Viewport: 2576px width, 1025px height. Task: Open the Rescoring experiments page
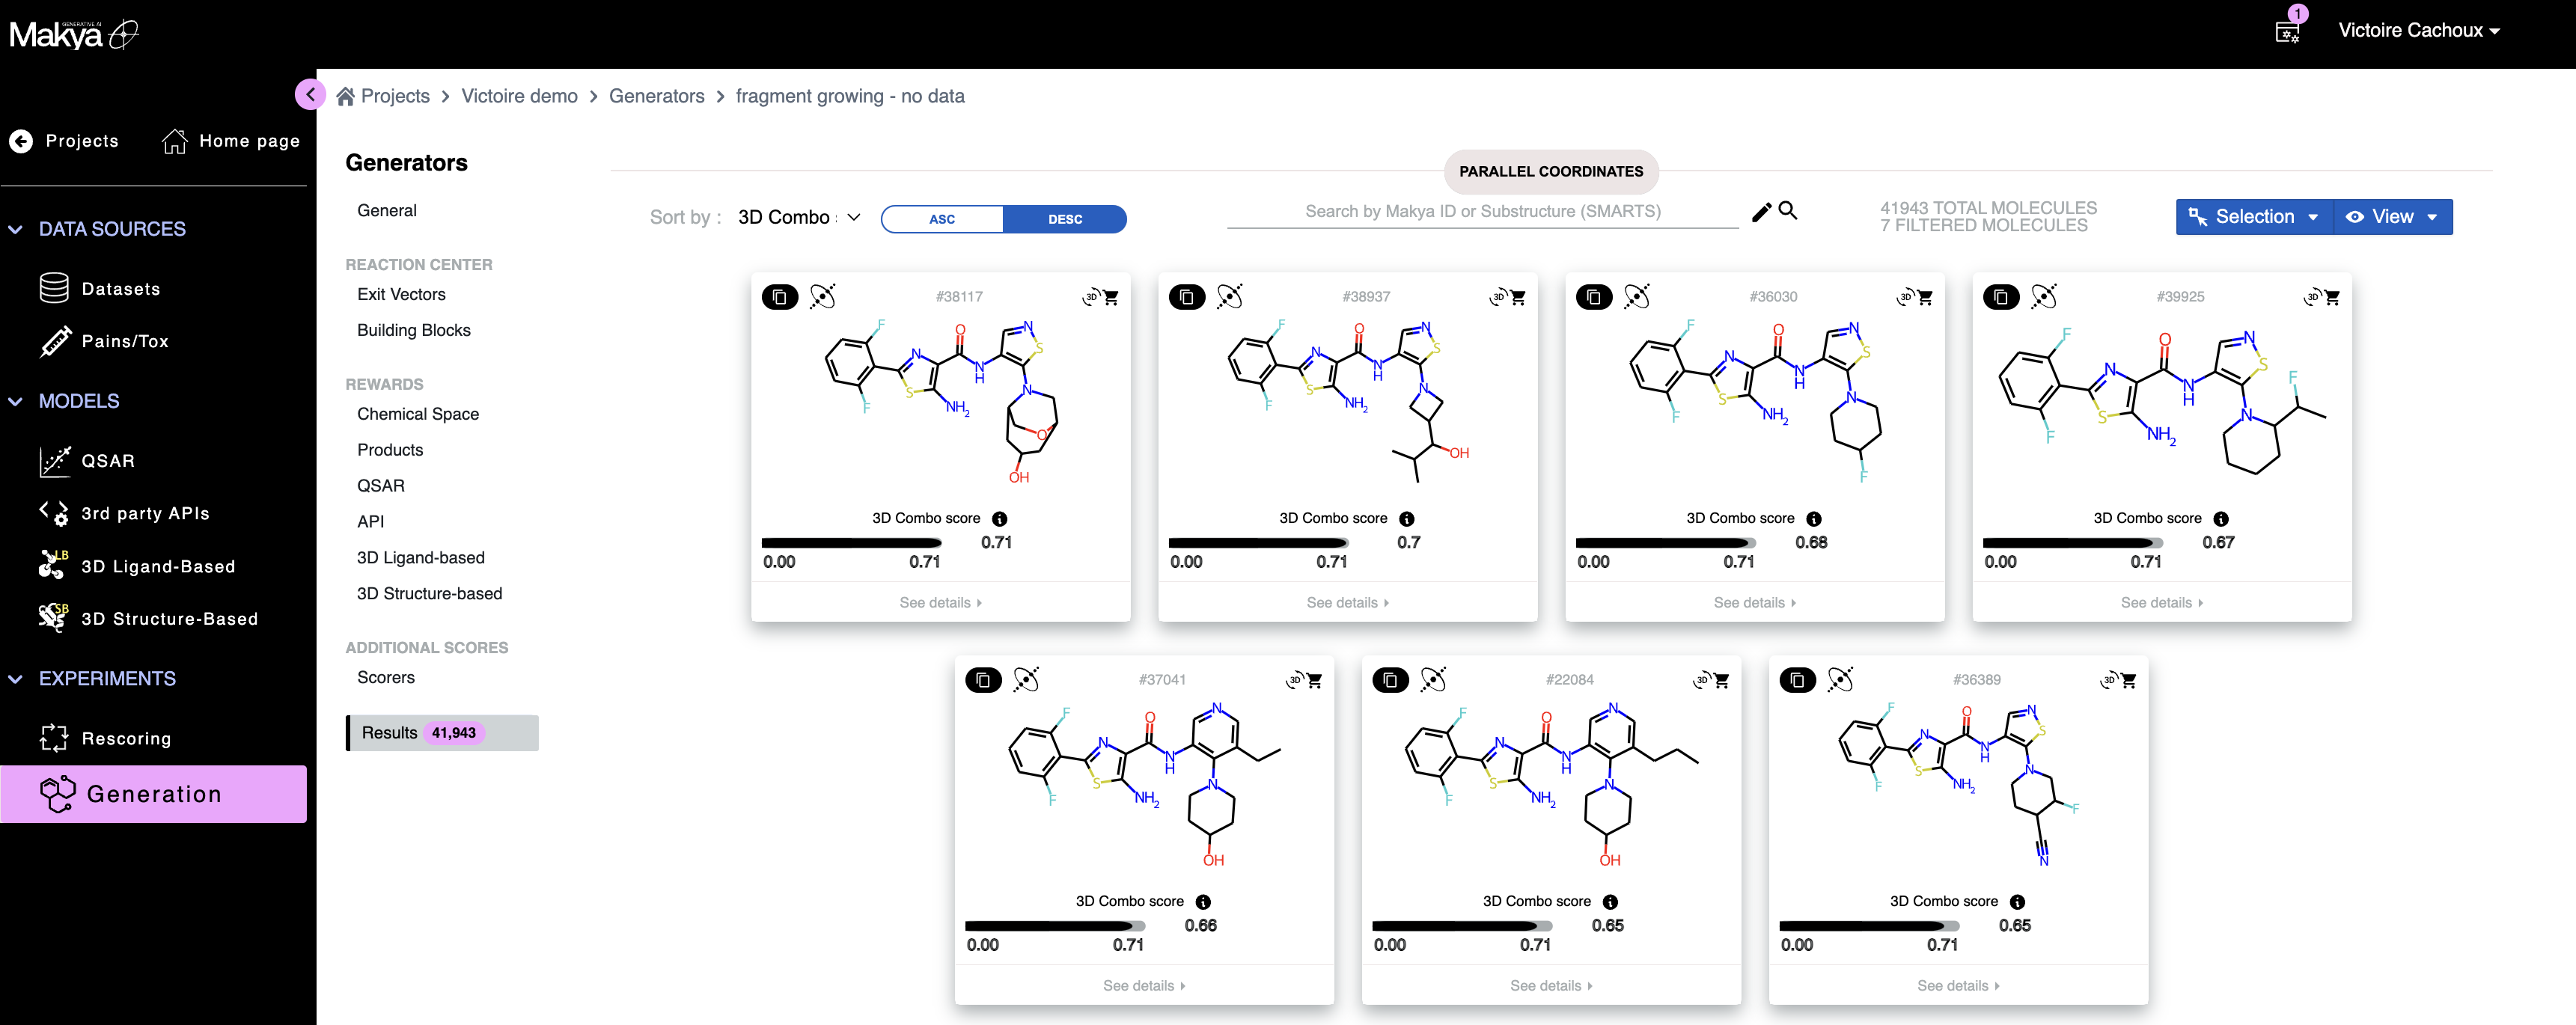125,738
